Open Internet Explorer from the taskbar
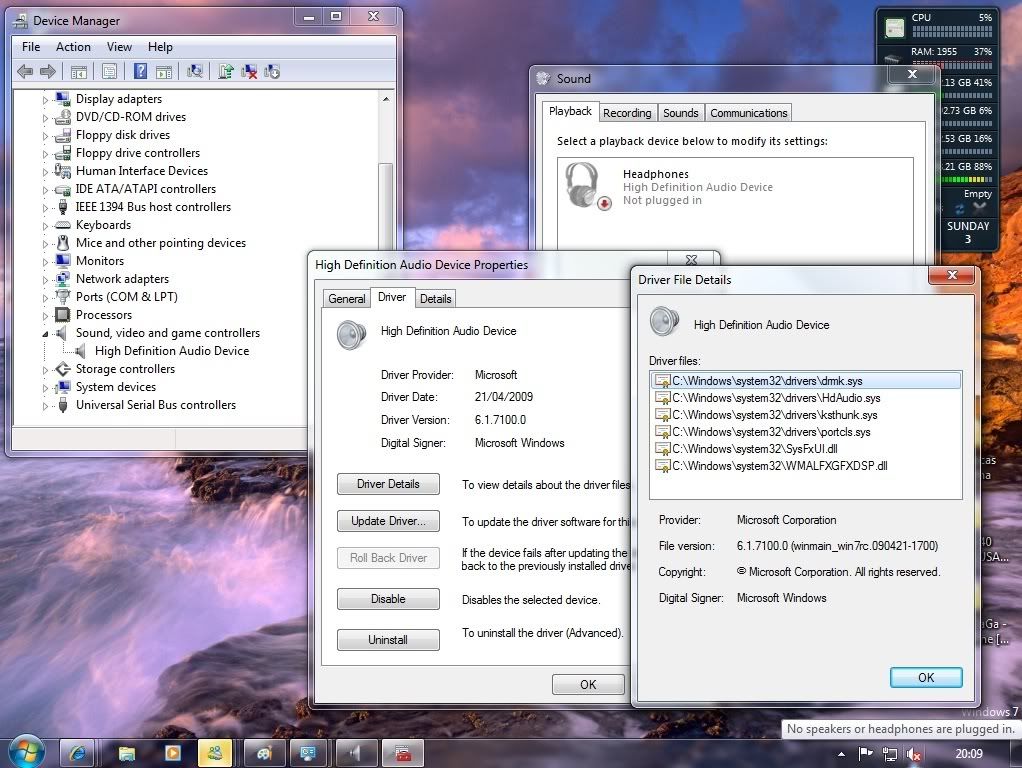The width and height of the screenshot is (1022, 768). tap(77, 752)
